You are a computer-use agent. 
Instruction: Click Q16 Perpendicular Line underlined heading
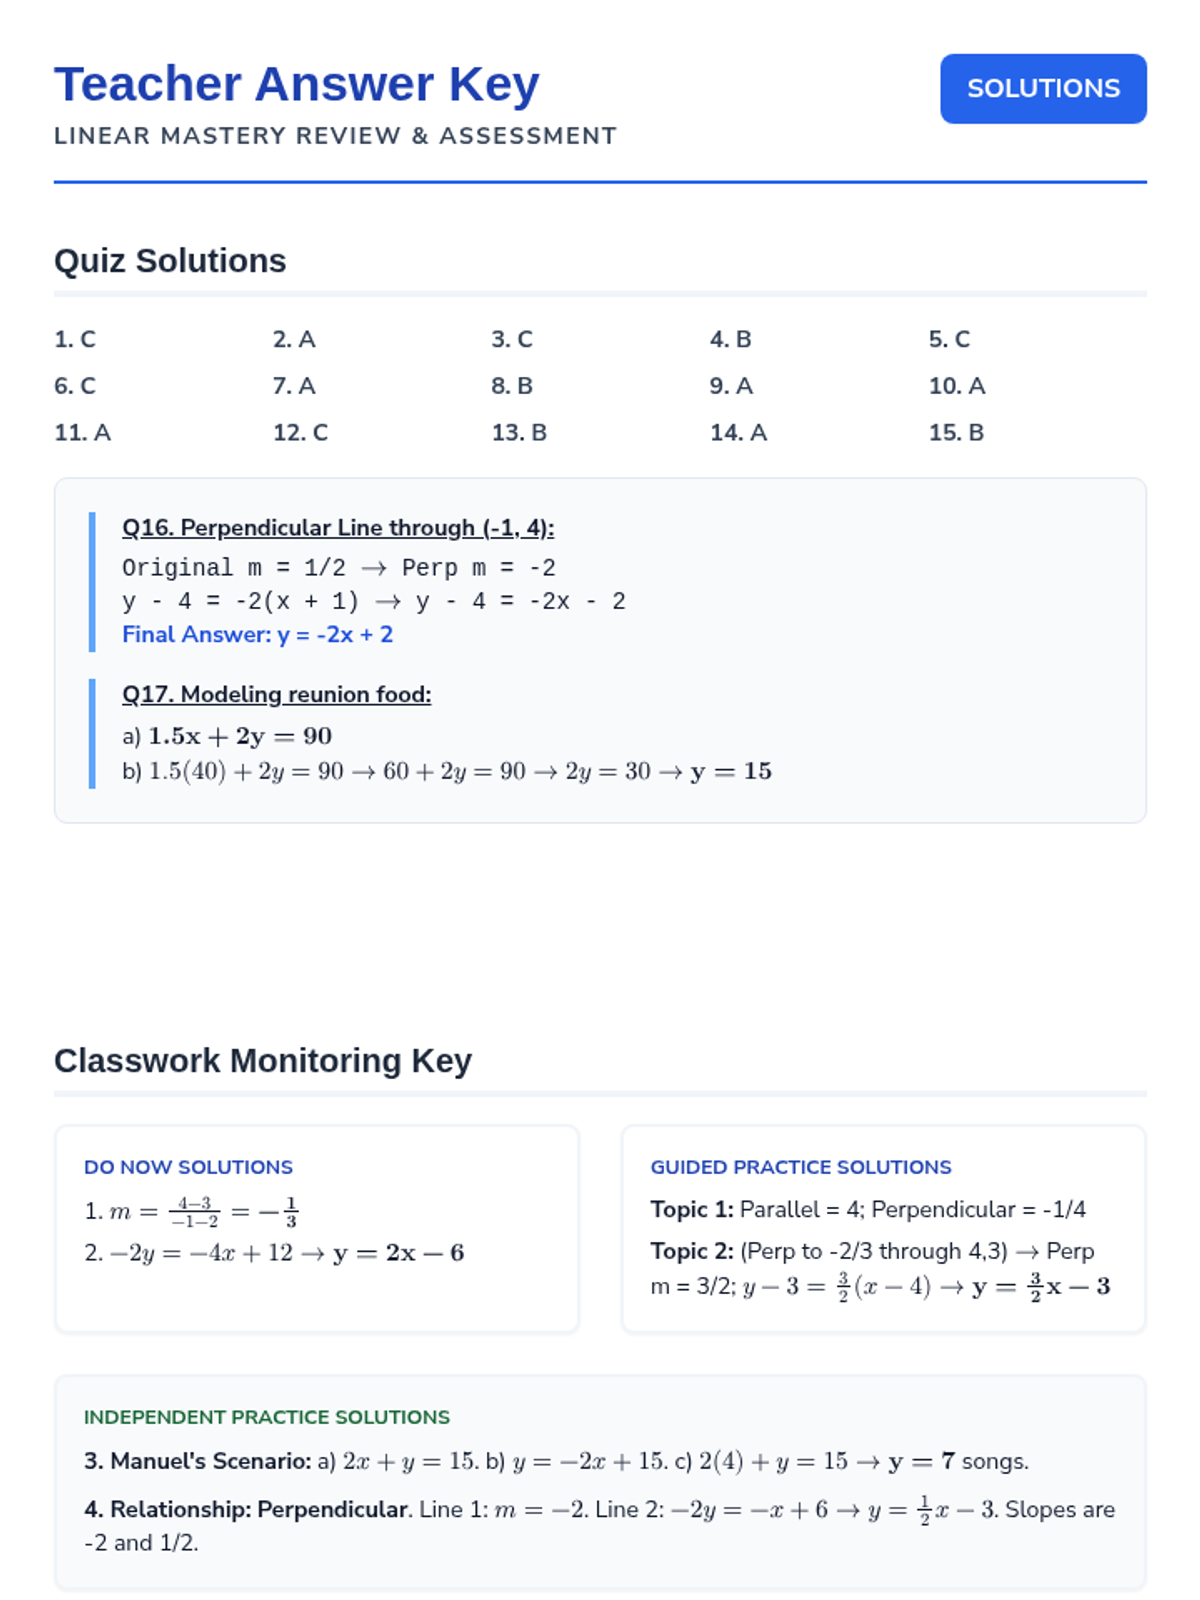pyautogui.click(x=338, y=528)
